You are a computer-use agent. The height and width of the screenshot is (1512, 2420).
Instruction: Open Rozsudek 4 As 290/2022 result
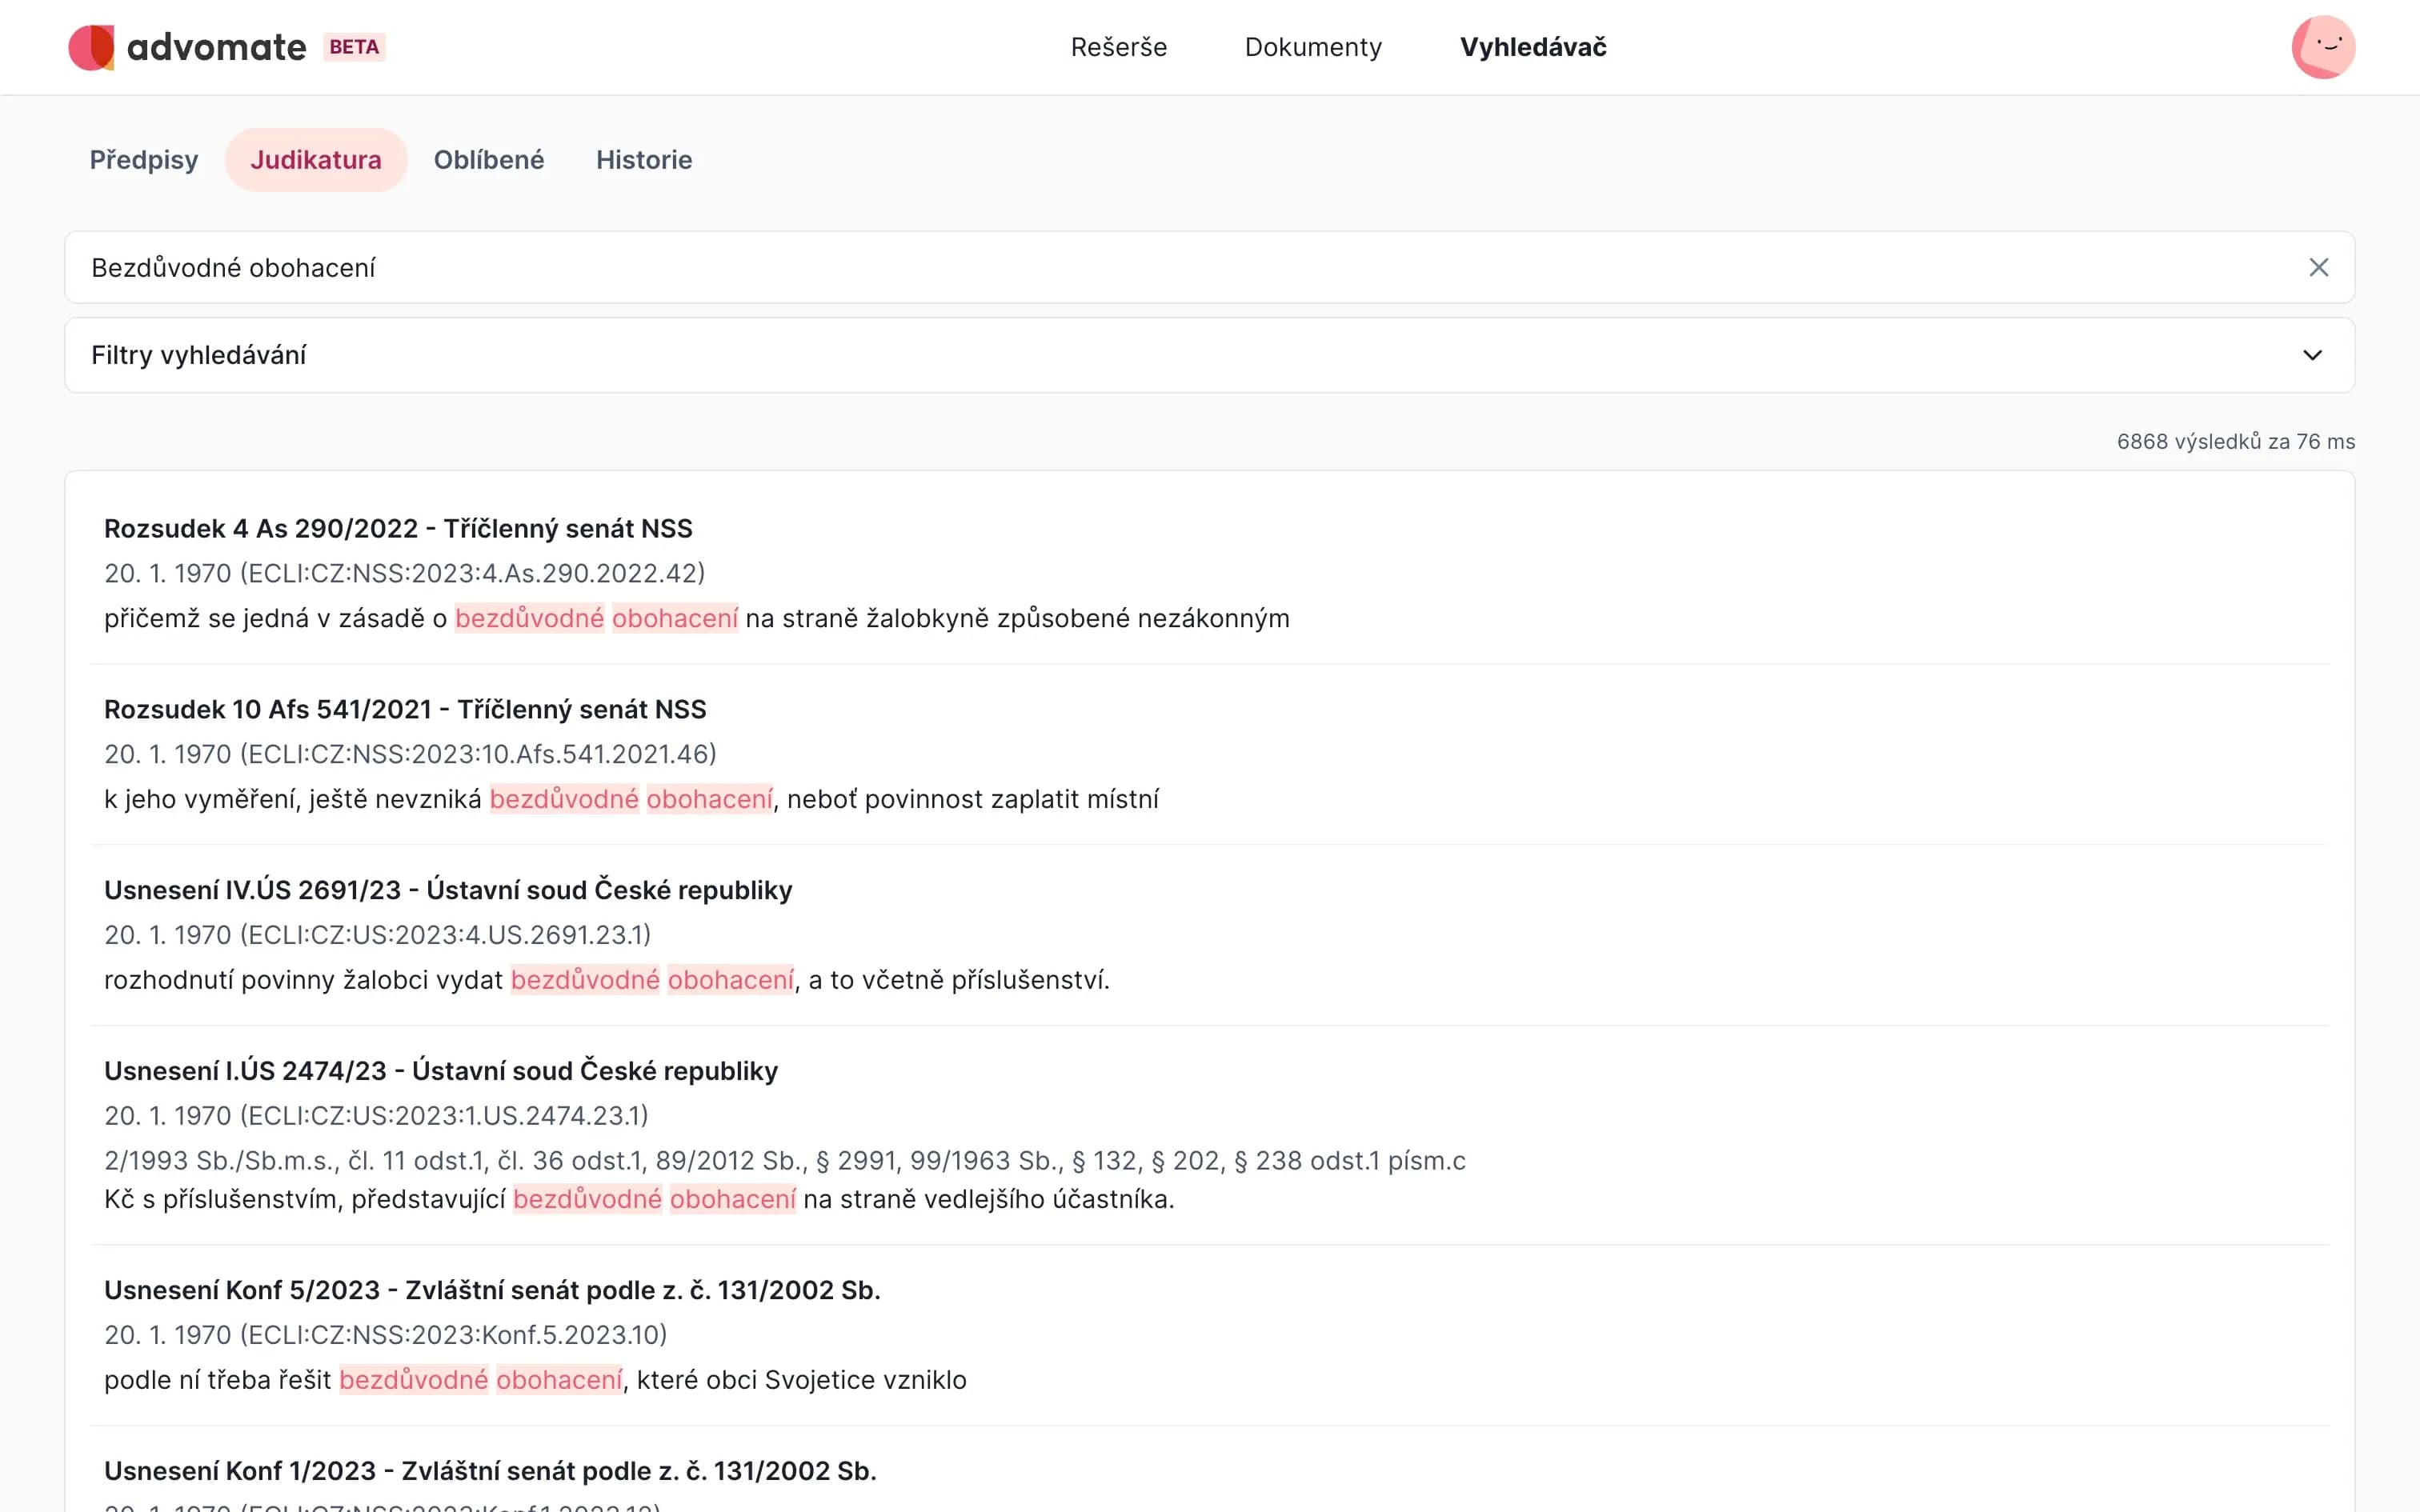(x=398, y=528)
